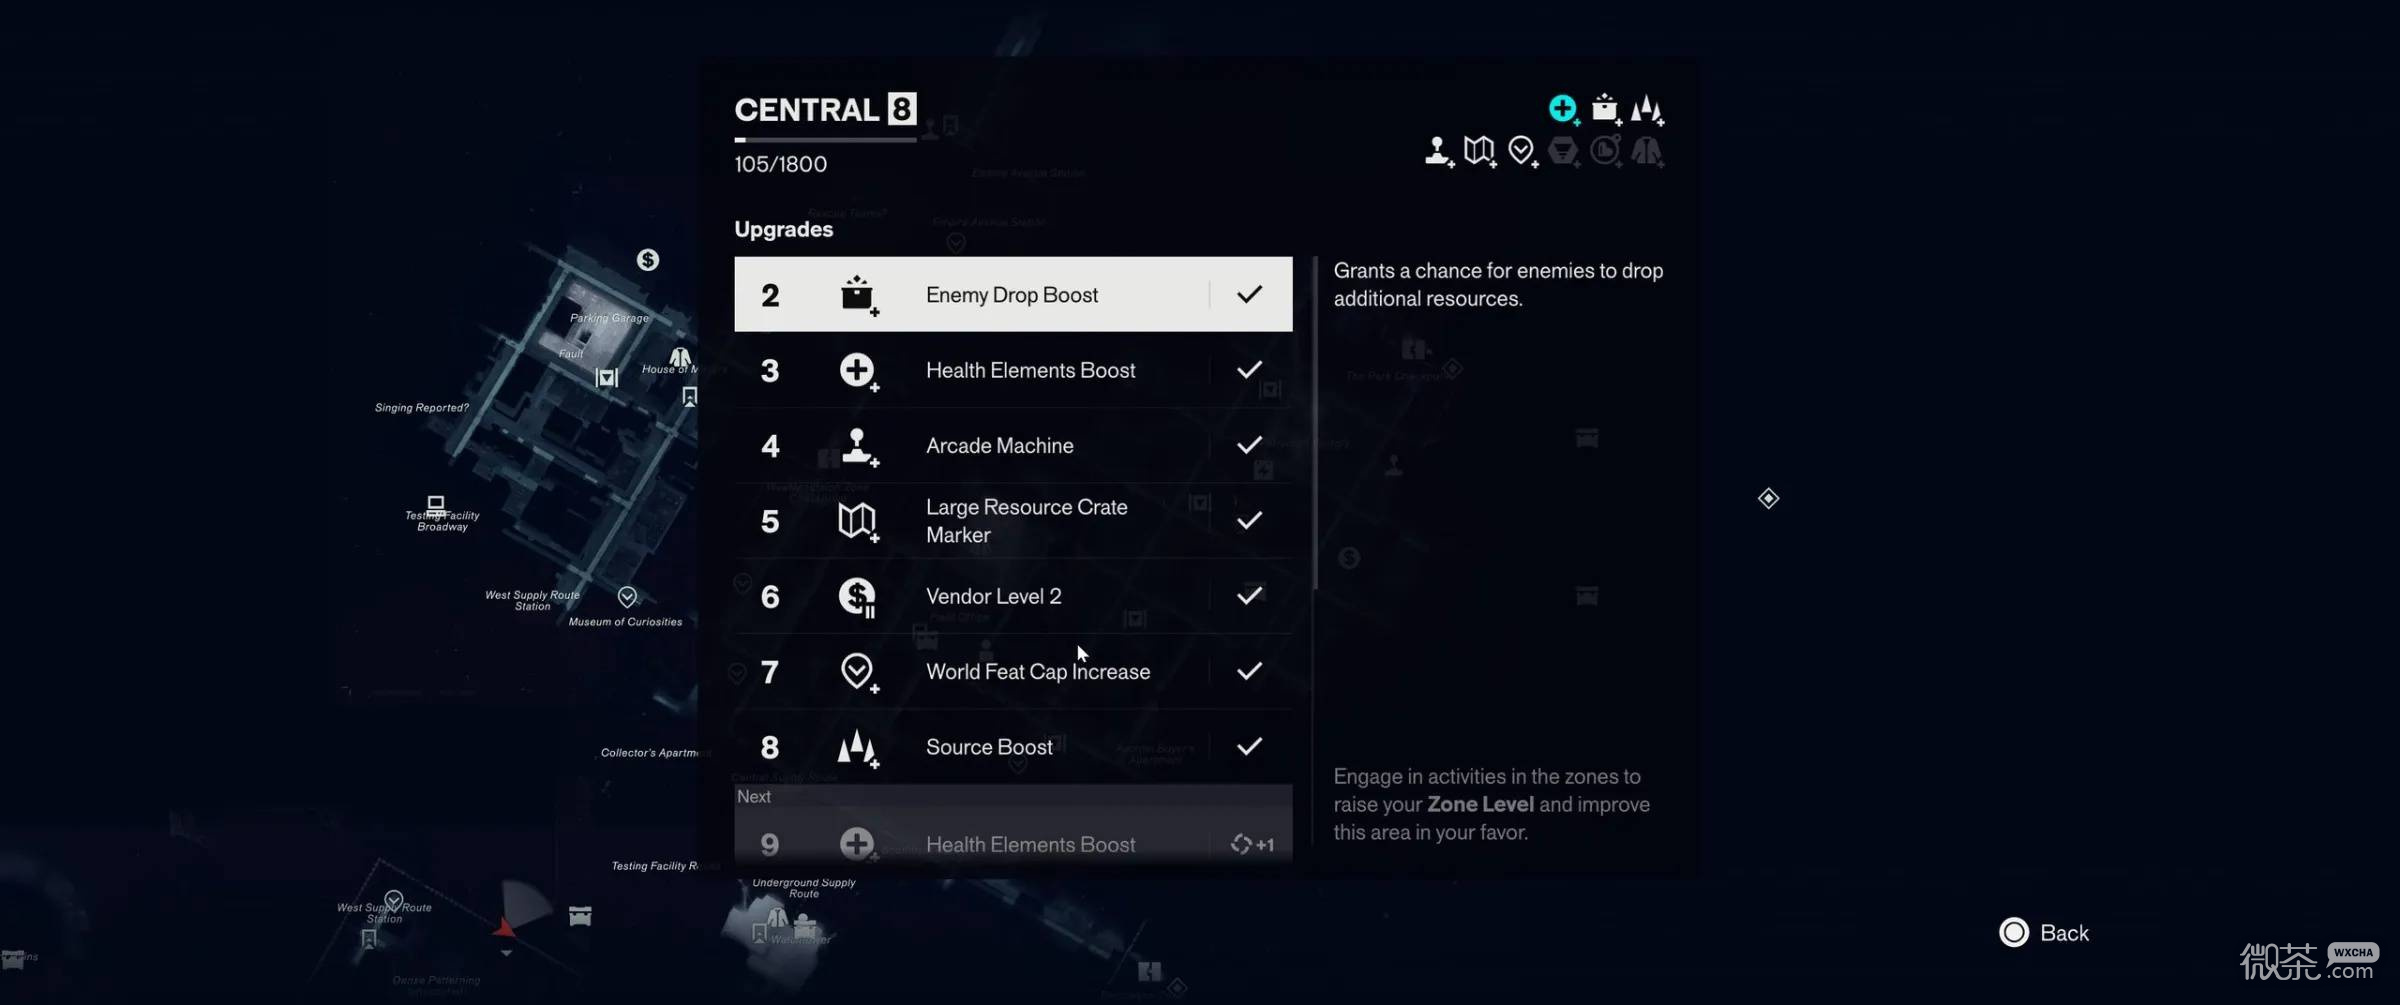This screenshot has height=1005, width=2400.
Task: Click the Museum of Curiosities map label
Action: (625, 622)
